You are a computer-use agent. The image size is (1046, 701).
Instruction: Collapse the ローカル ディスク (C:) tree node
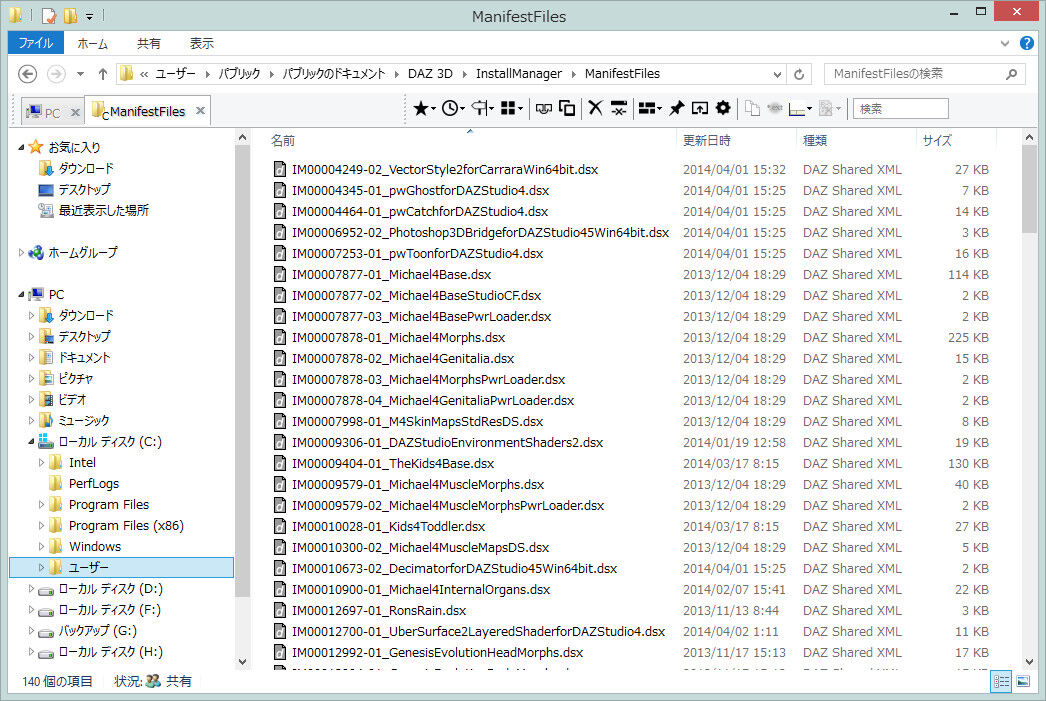[32, 442]
